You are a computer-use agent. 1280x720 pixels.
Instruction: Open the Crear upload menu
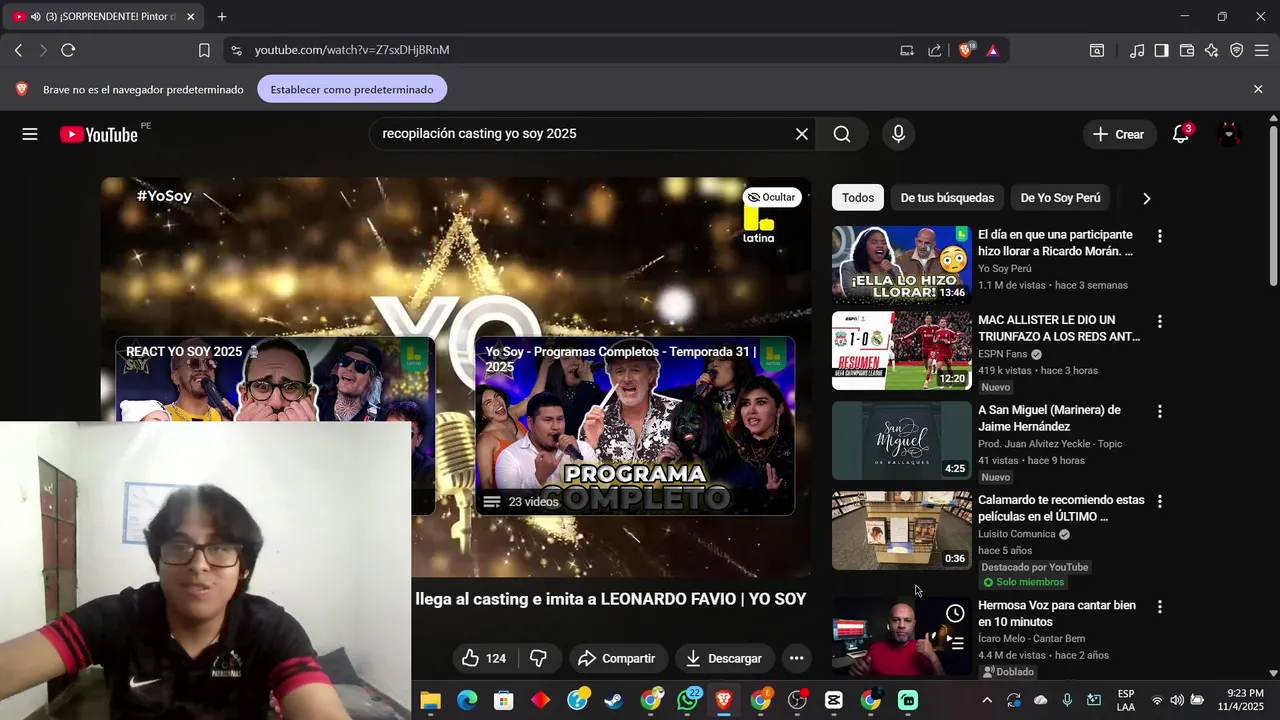point(1119,134)
